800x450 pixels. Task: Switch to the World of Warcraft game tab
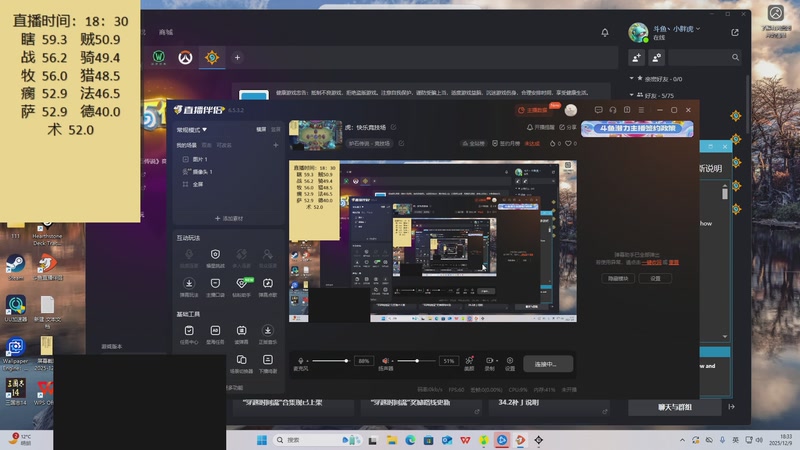coord(159,57)
